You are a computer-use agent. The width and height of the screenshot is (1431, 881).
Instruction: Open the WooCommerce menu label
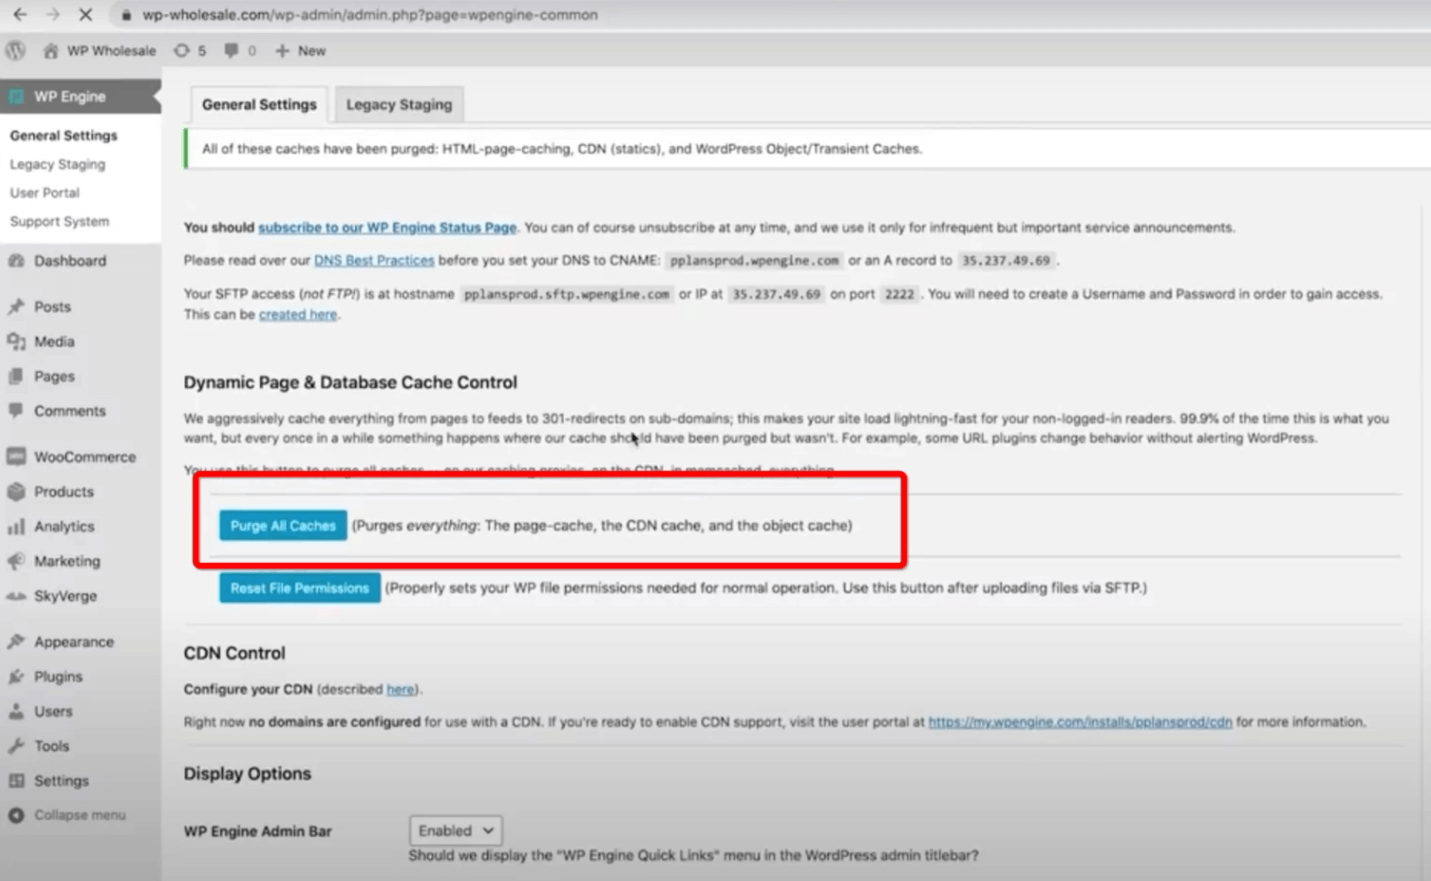click(x=85, y=457)
